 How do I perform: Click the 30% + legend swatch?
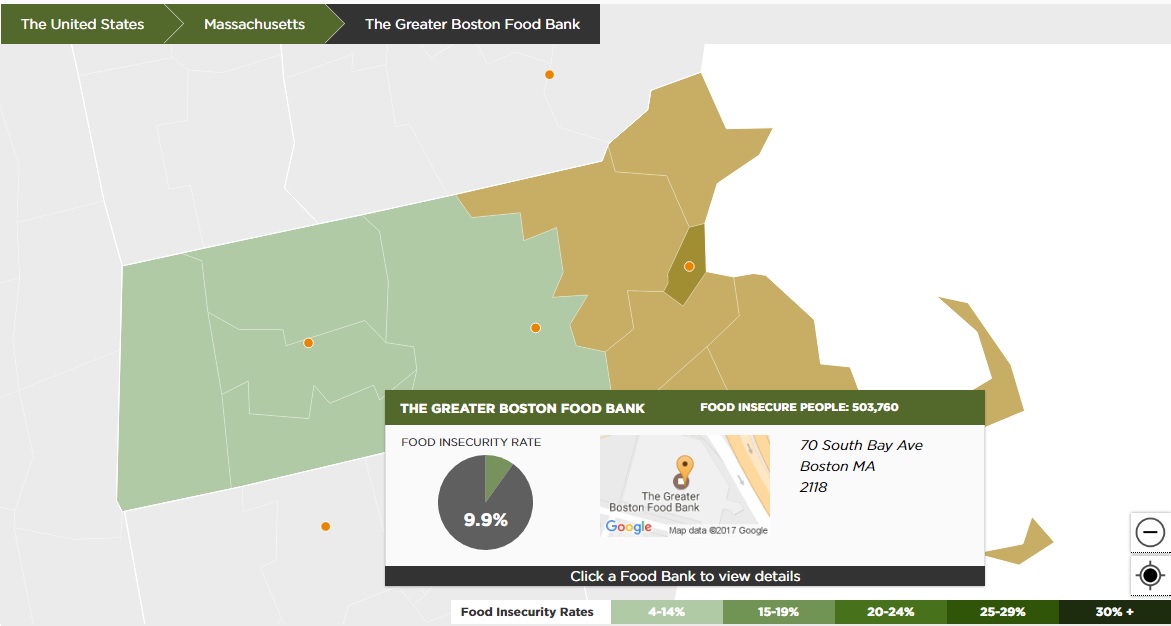[1115, 612]
